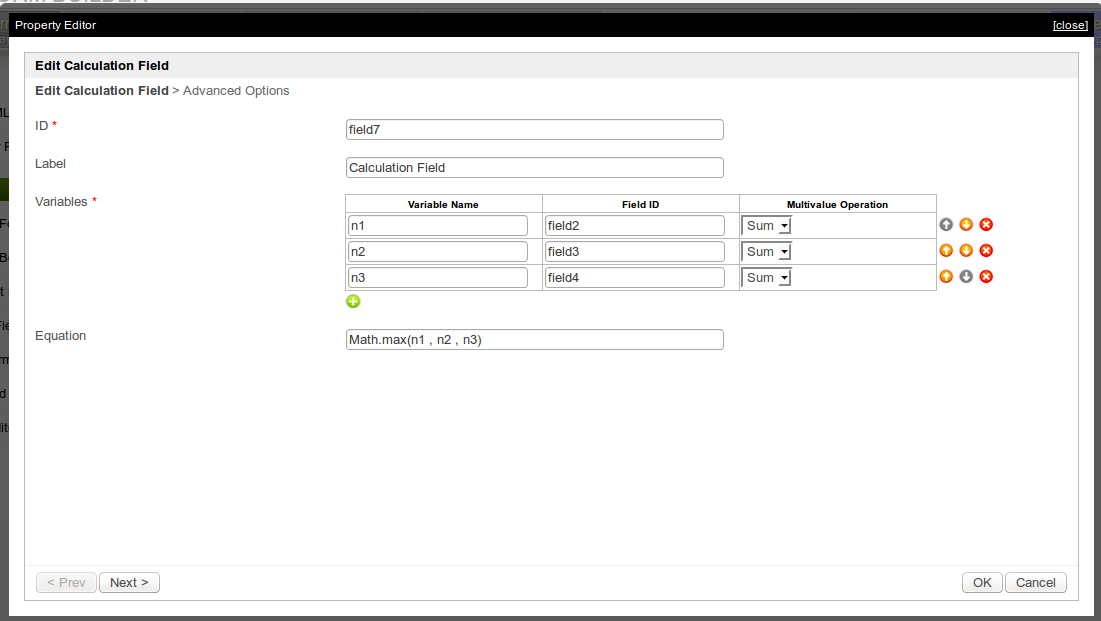
Task: Add a new variable row with green plus
Action: click(353, 301)
